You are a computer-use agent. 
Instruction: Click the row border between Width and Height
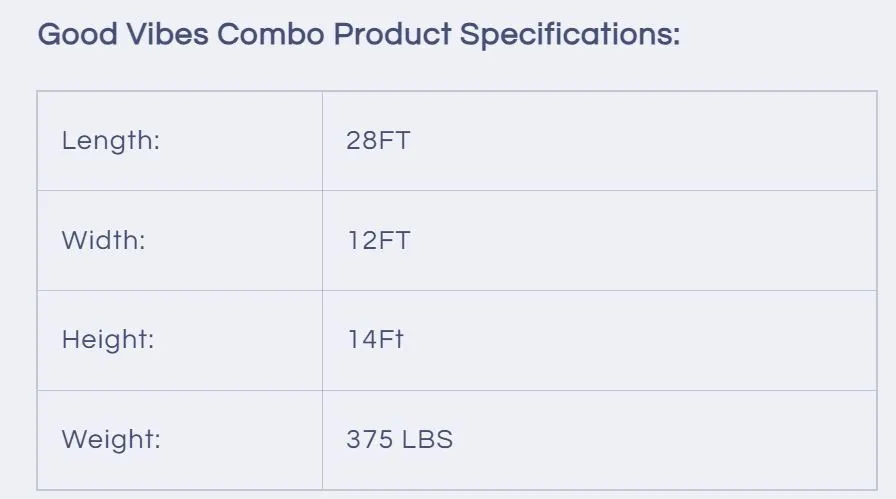pos(457,290)
